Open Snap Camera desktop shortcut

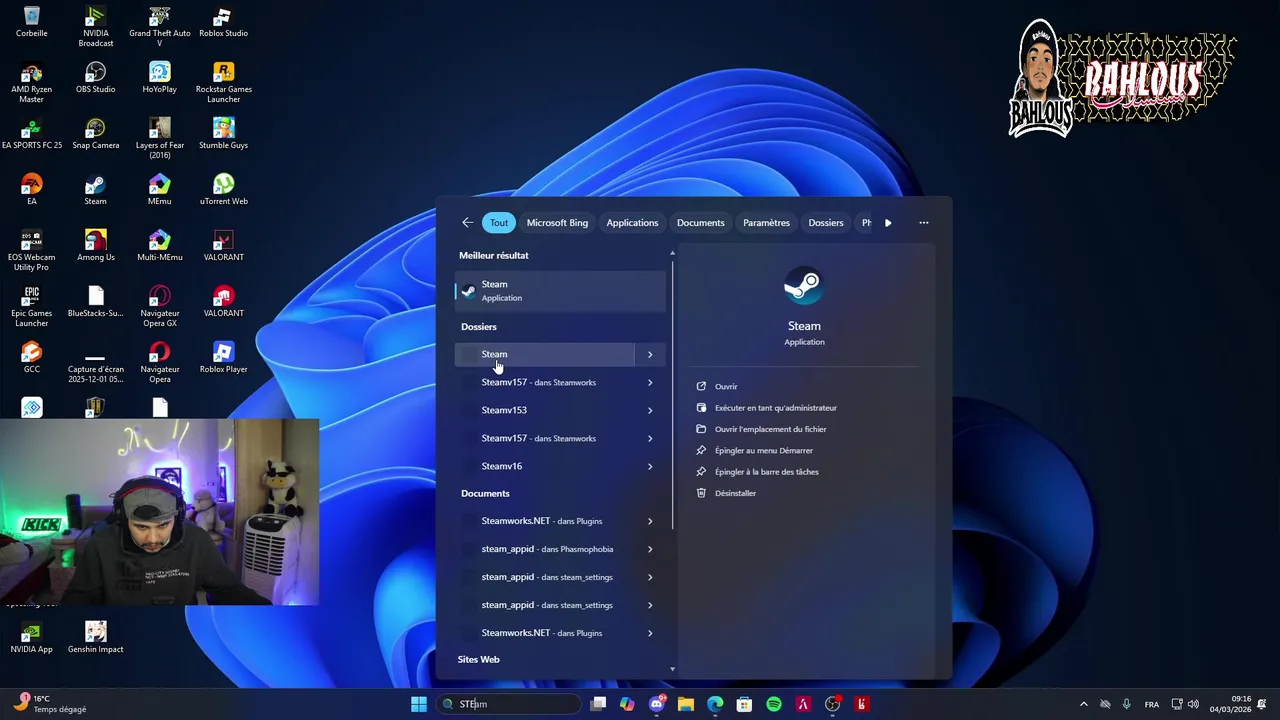point(96,134)
